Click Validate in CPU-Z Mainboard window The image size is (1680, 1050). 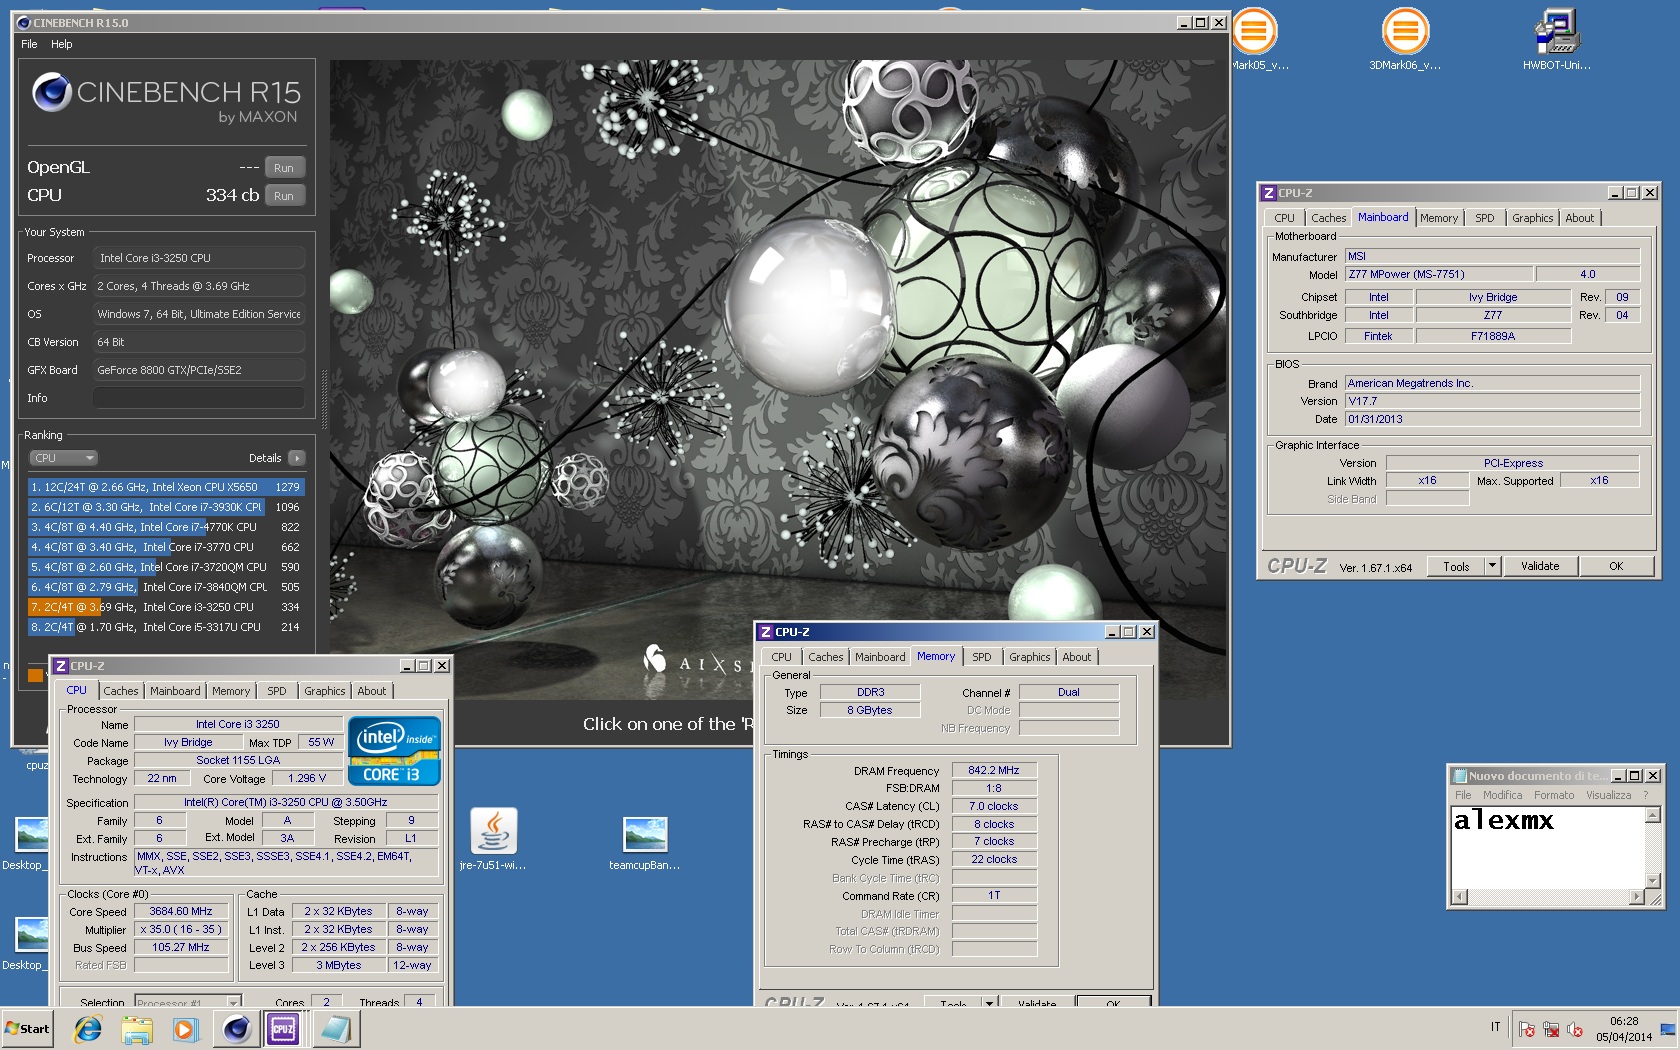coord(1540,566)
